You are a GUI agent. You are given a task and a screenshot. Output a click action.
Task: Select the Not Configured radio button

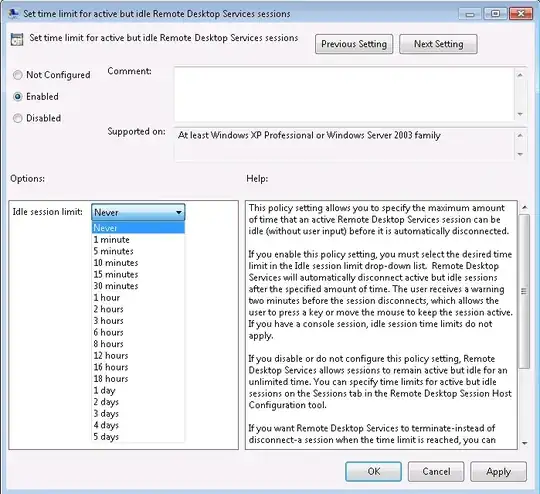tap(18, 75)
